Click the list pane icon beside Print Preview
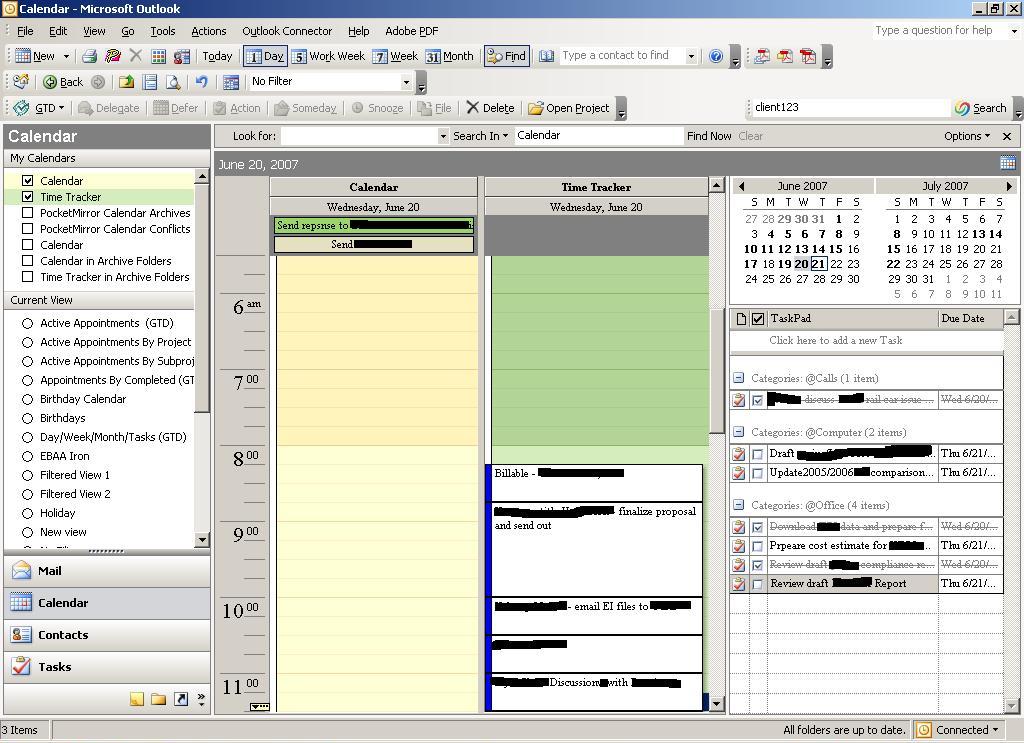 pyautogui.click(x=150, y=82)
